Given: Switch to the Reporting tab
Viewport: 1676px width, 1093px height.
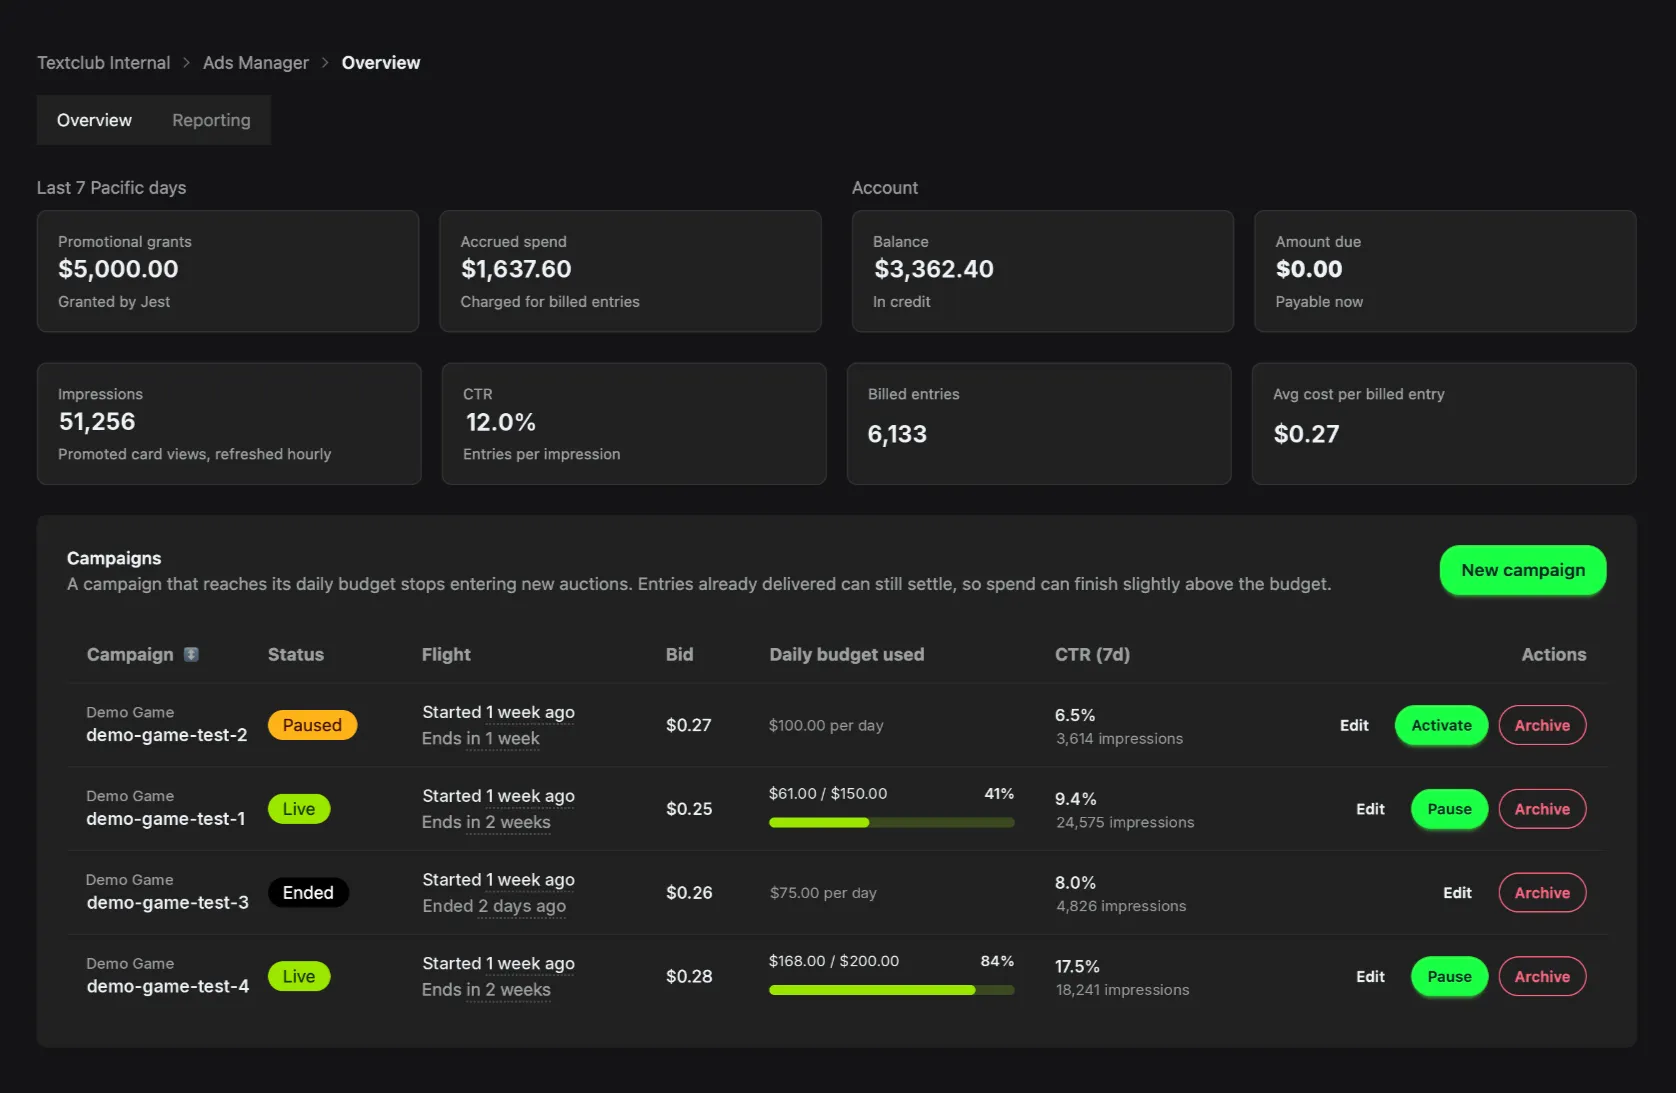Looking at the screenshot, I should (x=211, y=120).
